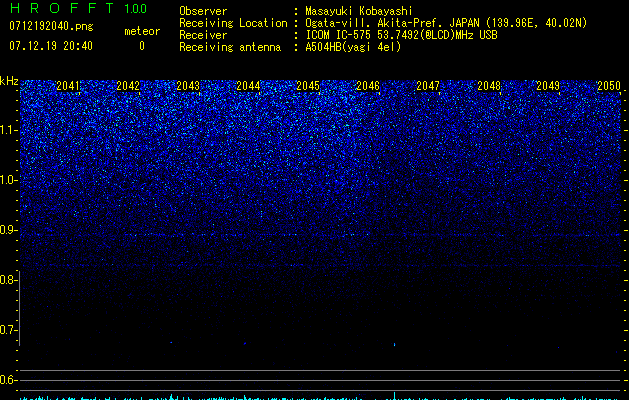Click the Receiving Location label
629x400 pixels.
pyautogui.click(x=233, y=23)
